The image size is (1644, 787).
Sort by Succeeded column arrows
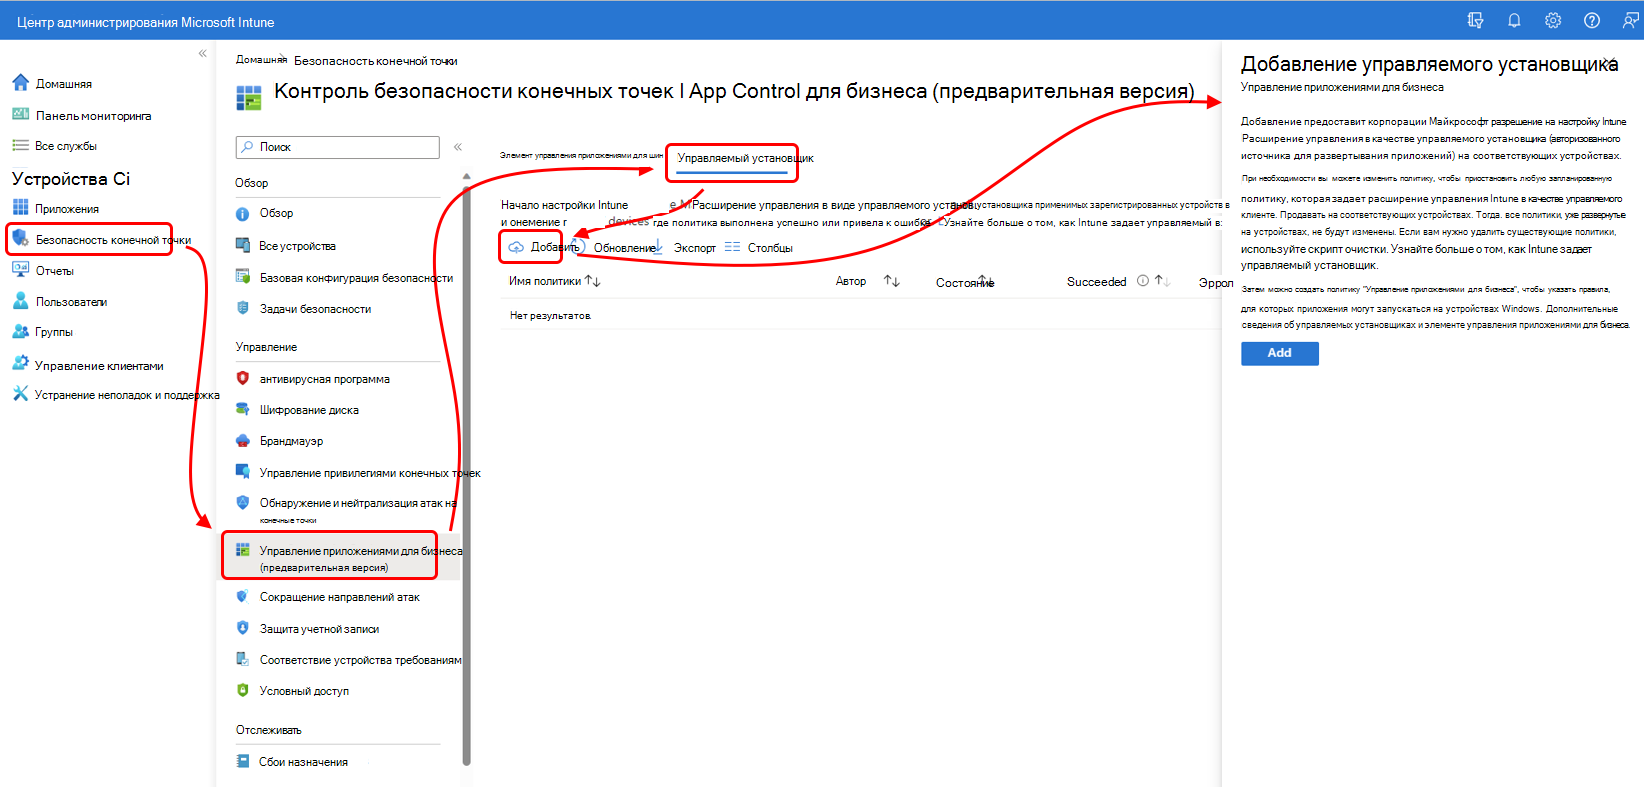1162,281
